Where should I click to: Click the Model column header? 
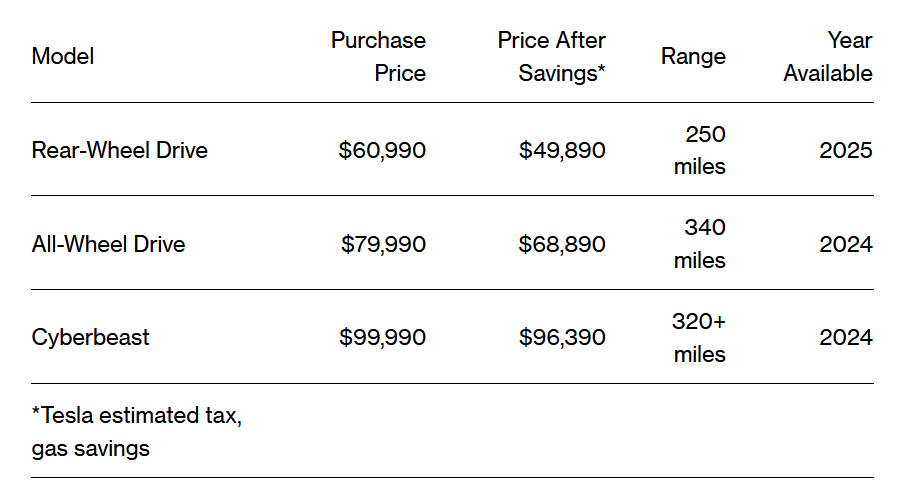63,57
